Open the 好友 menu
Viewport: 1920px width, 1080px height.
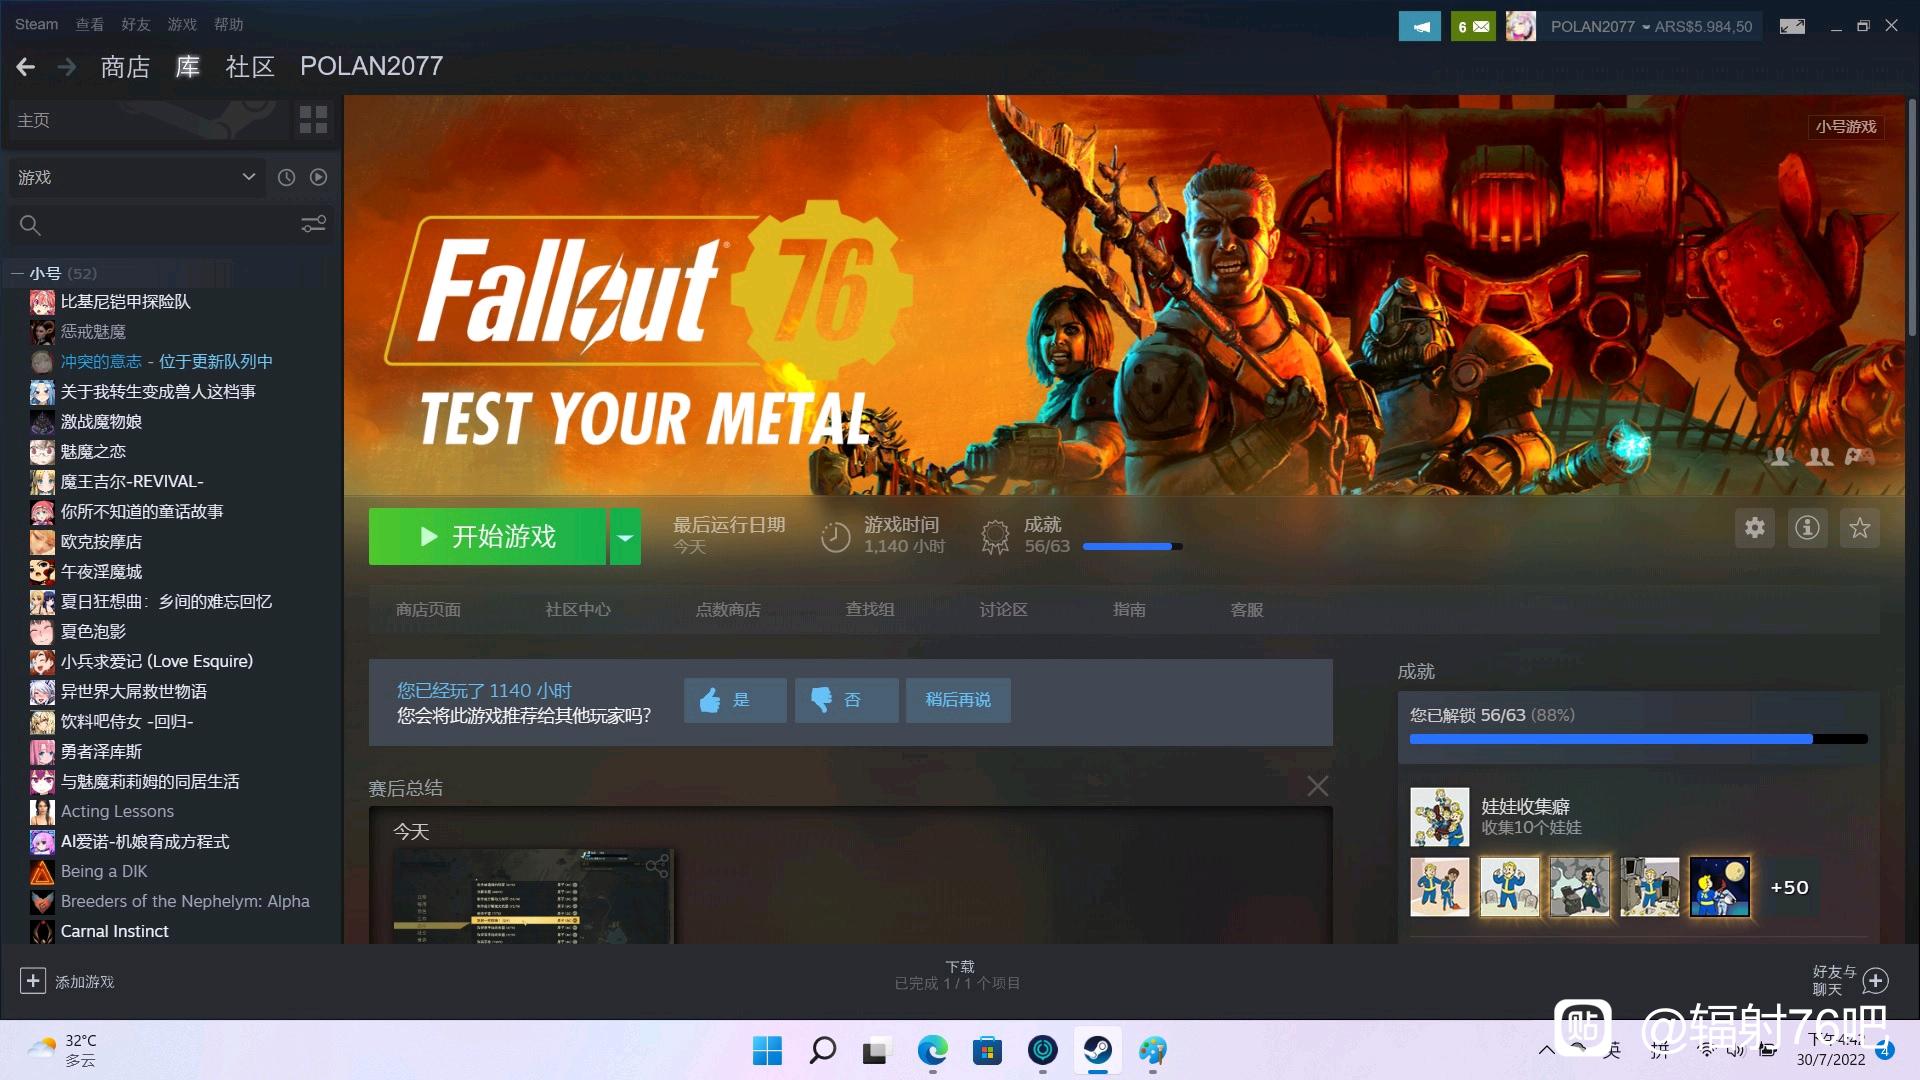click(x=136, y=24)
